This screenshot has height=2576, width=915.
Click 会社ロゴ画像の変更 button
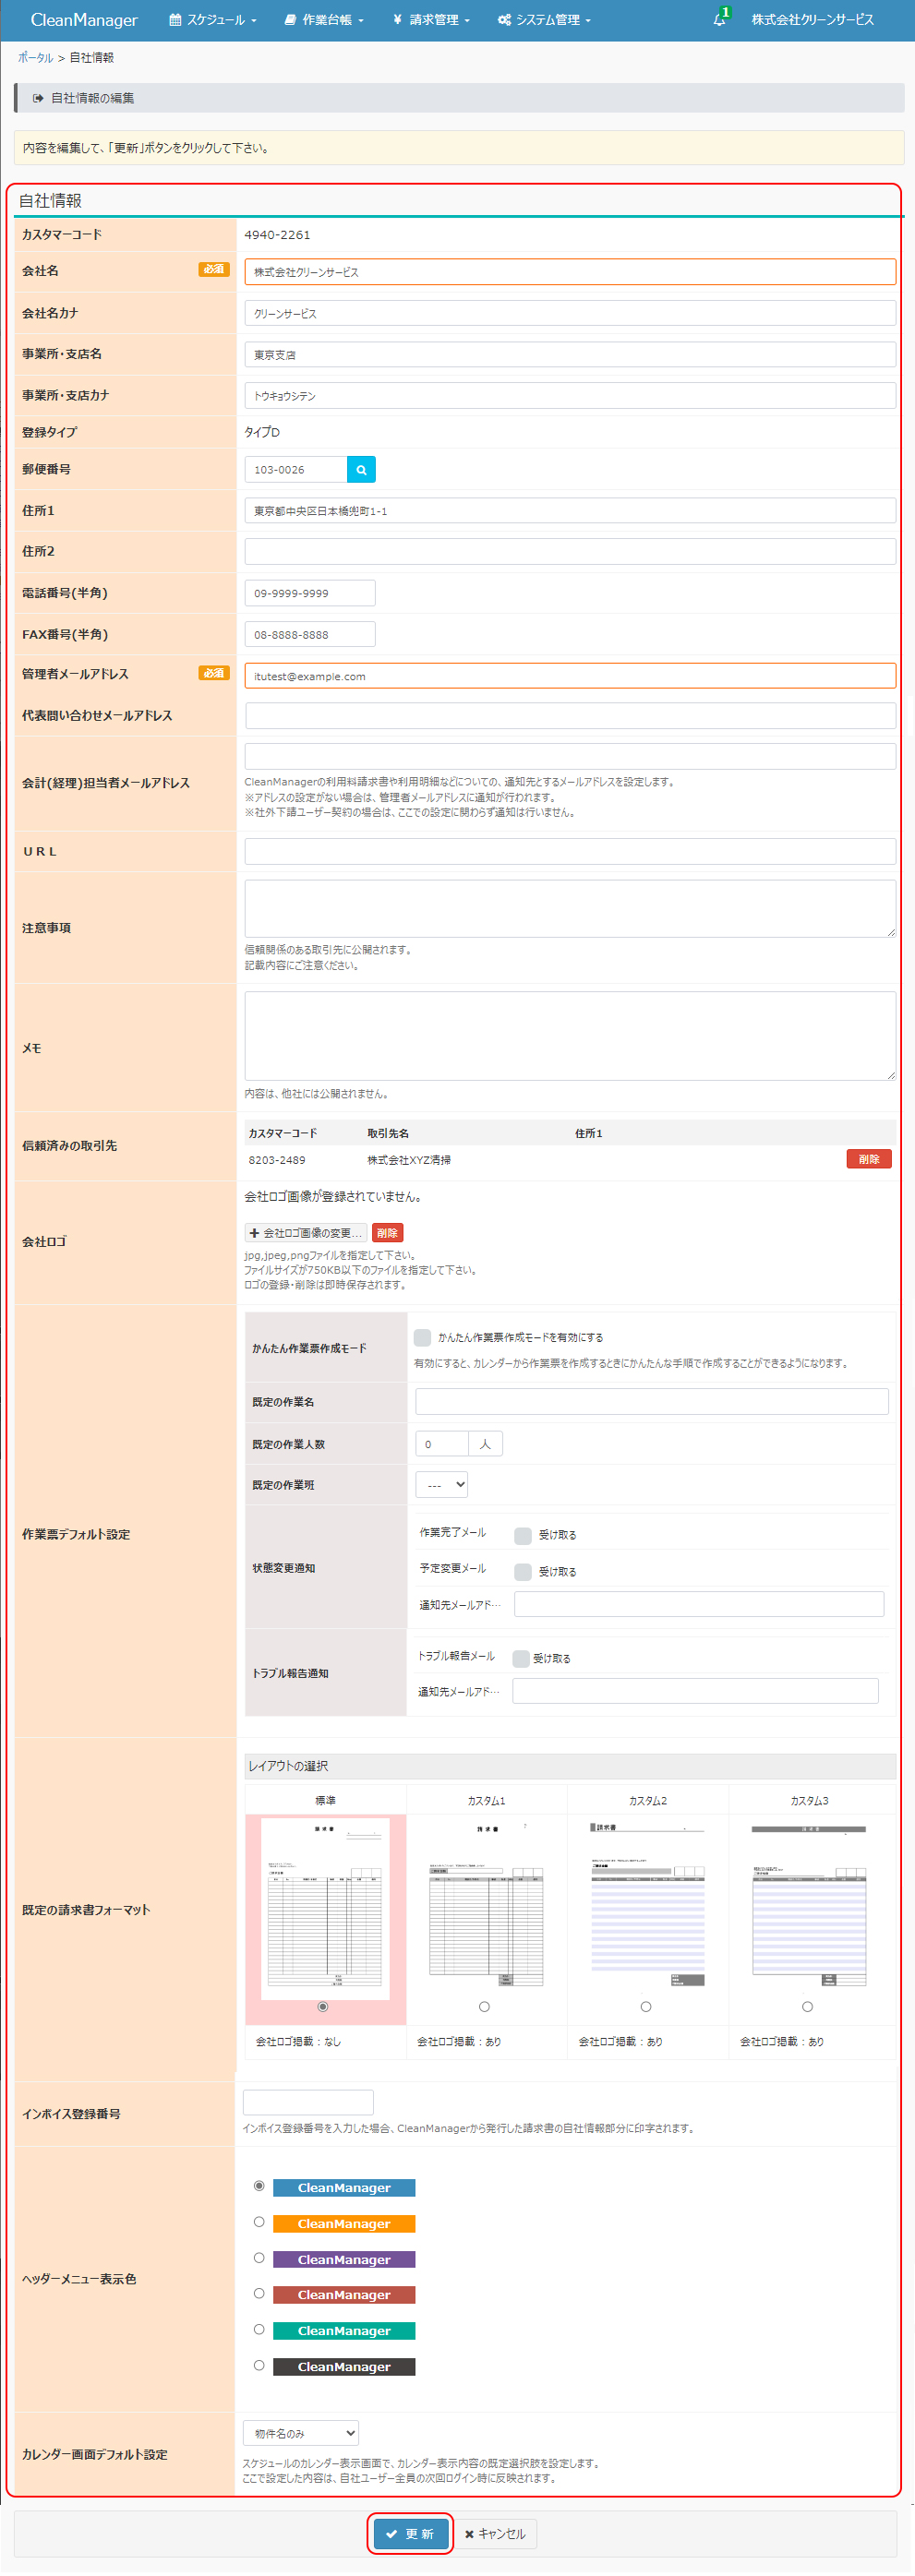[306, 1233]
